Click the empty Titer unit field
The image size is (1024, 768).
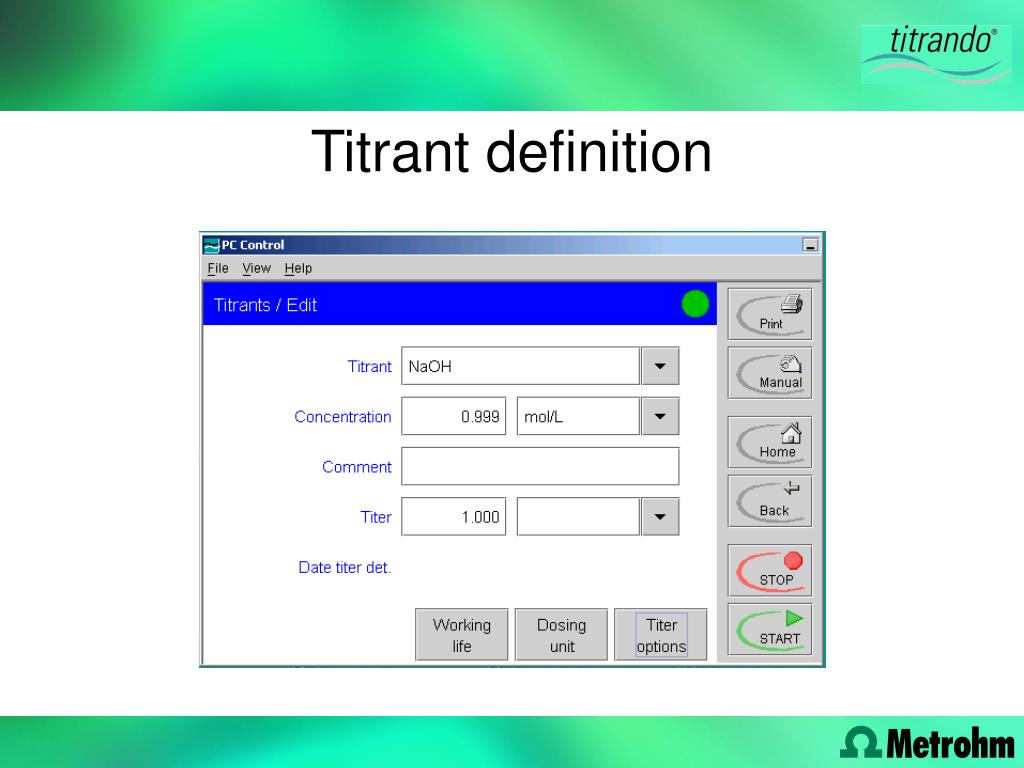pyautogui.click(x=578, y=517)
